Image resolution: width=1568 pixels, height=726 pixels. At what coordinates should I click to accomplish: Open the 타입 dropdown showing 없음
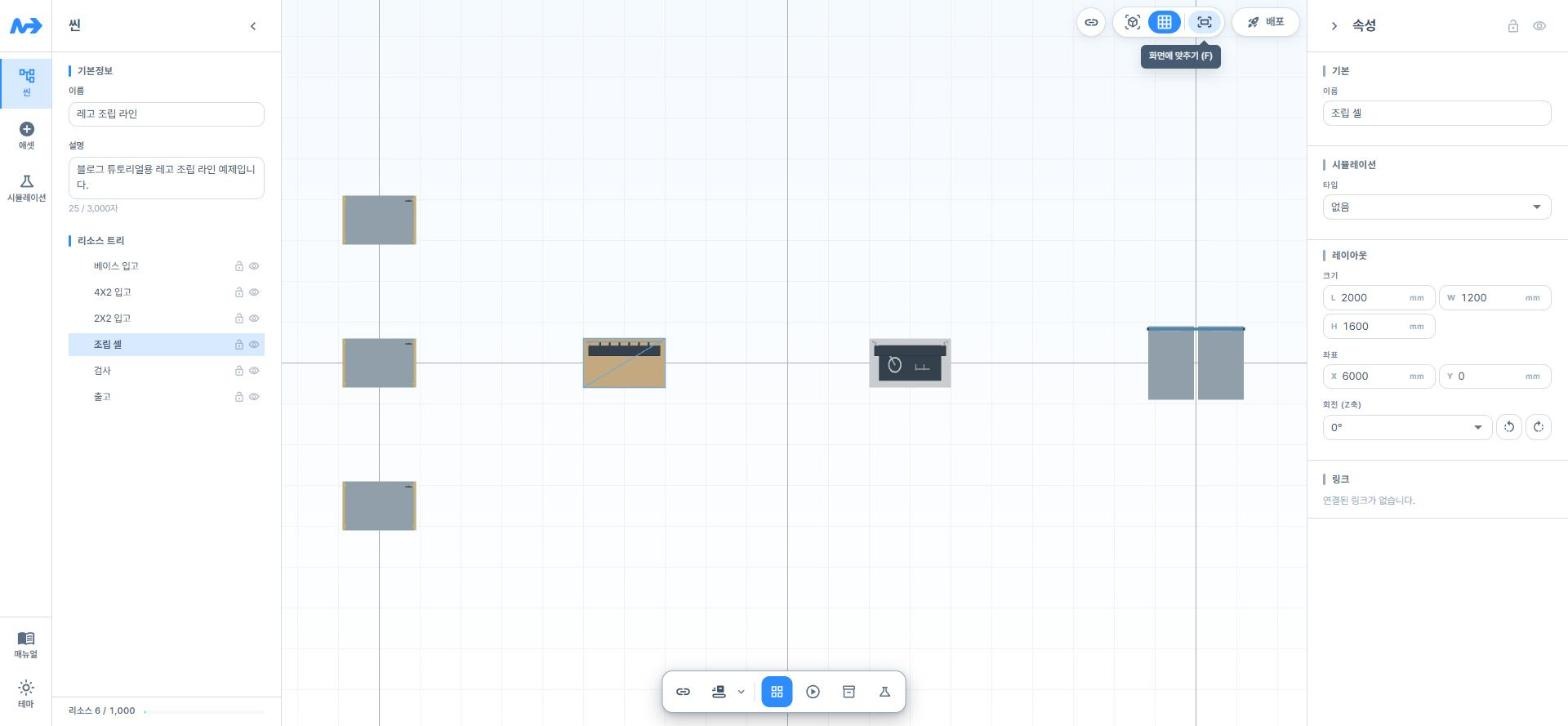pos(1437,207)
